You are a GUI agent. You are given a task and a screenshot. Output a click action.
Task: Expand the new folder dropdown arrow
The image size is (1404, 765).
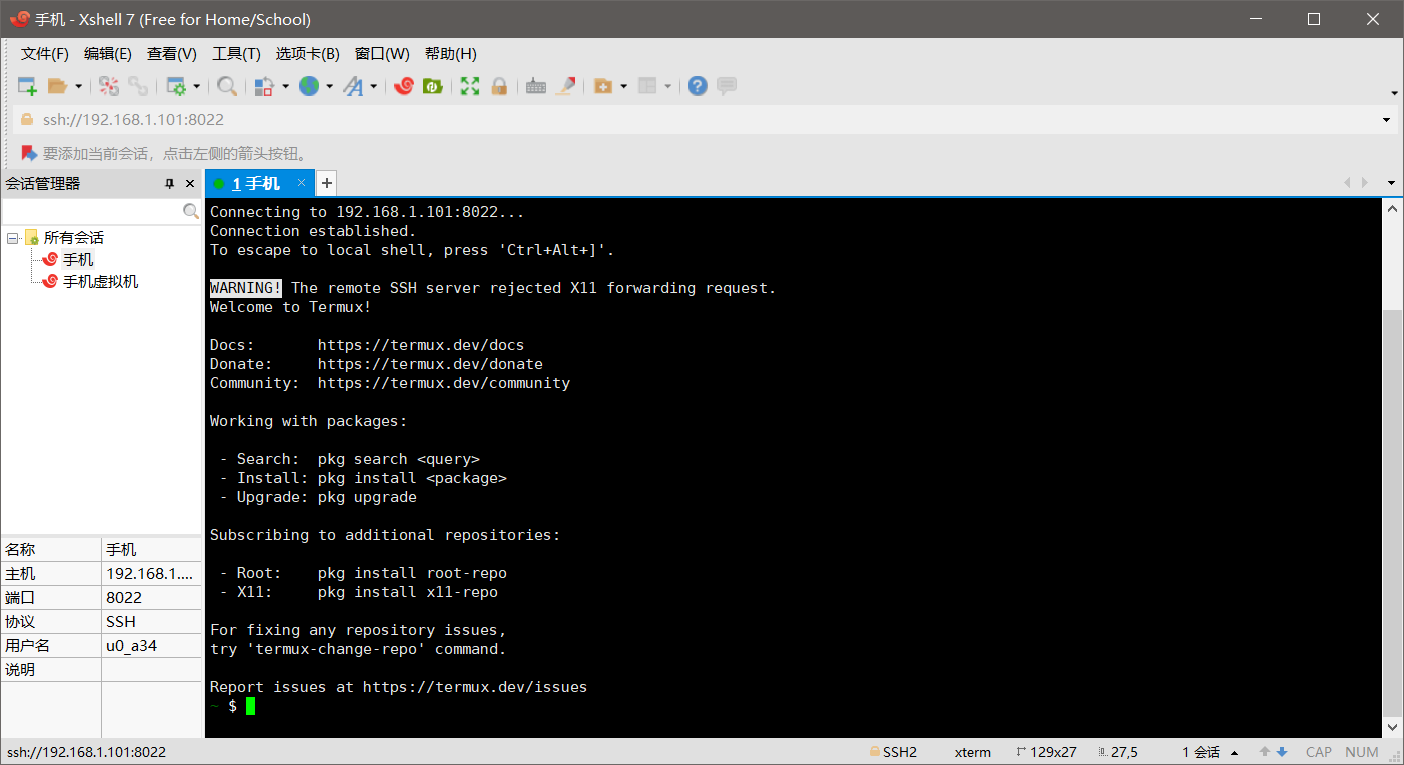(623, 86)
